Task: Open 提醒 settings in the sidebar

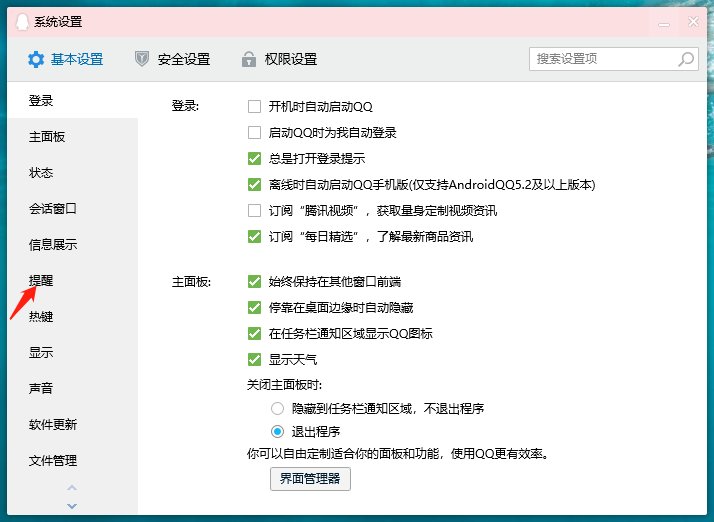Action: 72,280
